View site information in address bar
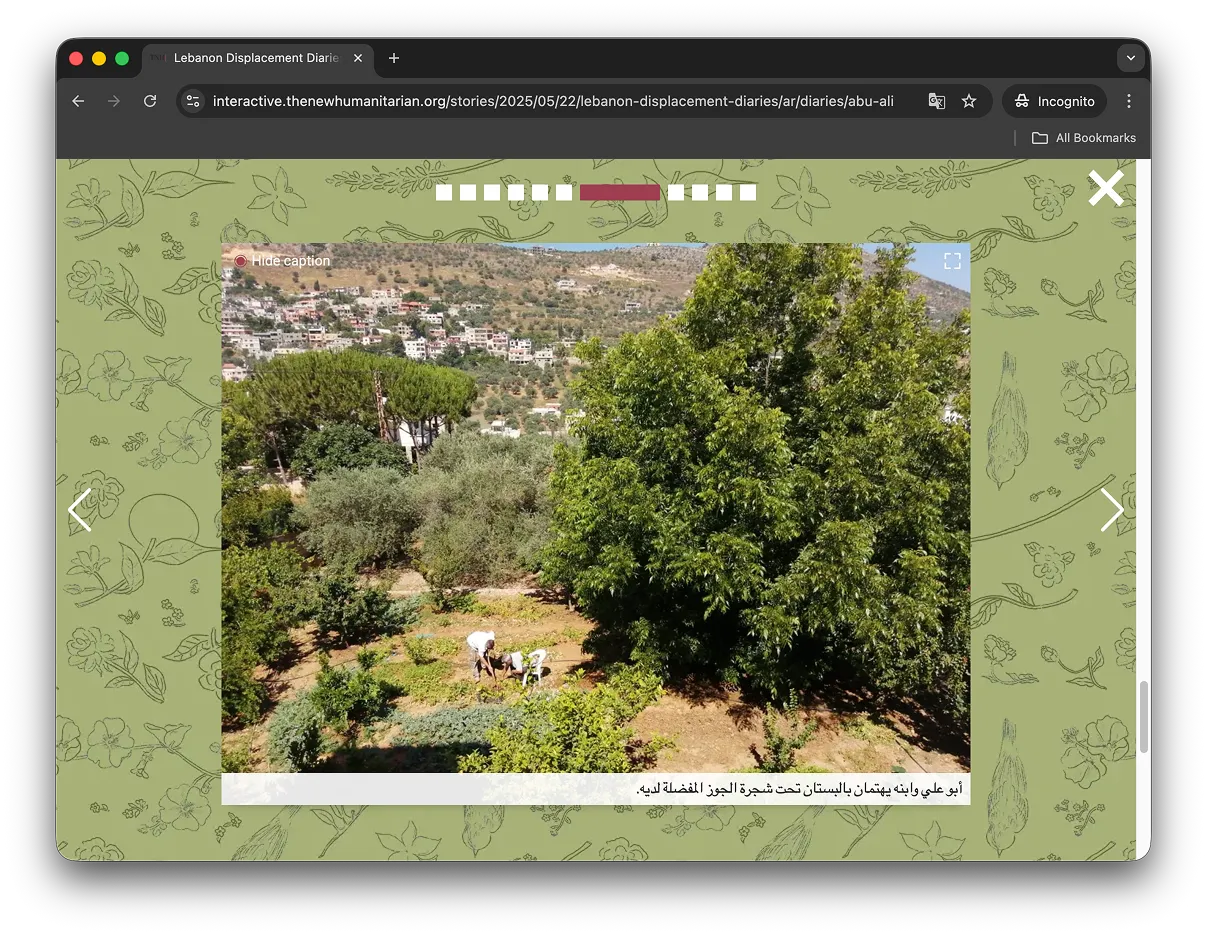 [194, 101]
